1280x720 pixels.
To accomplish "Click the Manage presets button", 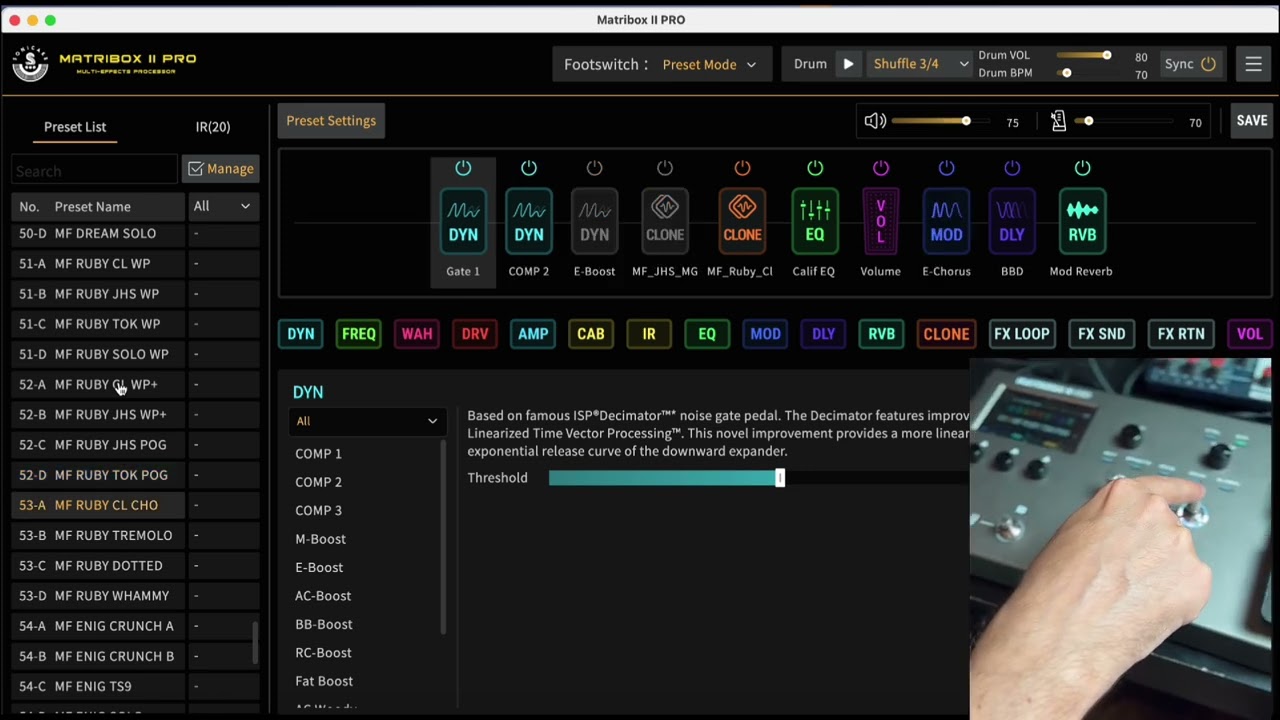I will coord(221,169).
